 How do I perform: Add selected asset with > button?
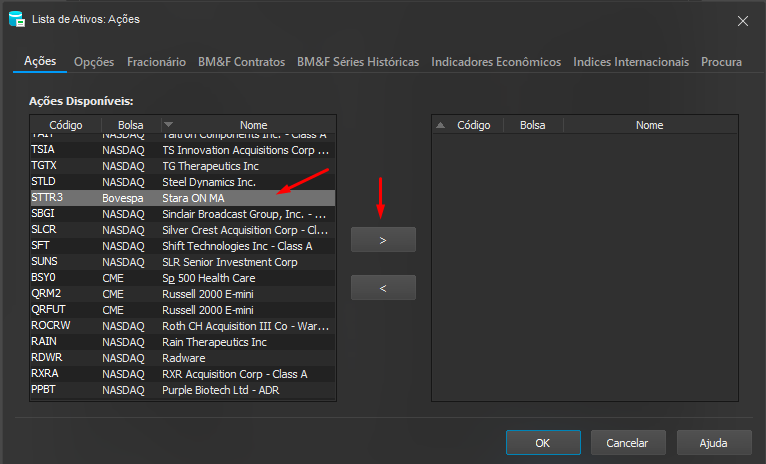point(383,240)
